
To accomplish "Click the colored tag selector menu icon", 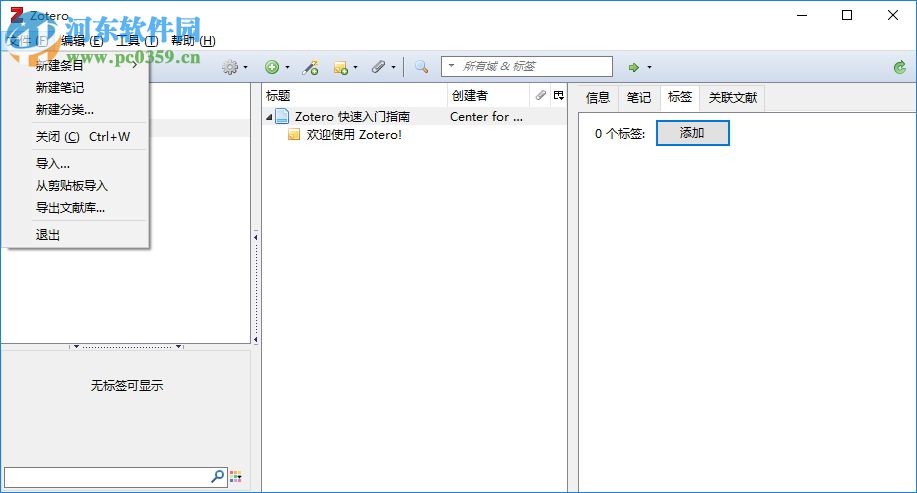I will coord(236,477).
